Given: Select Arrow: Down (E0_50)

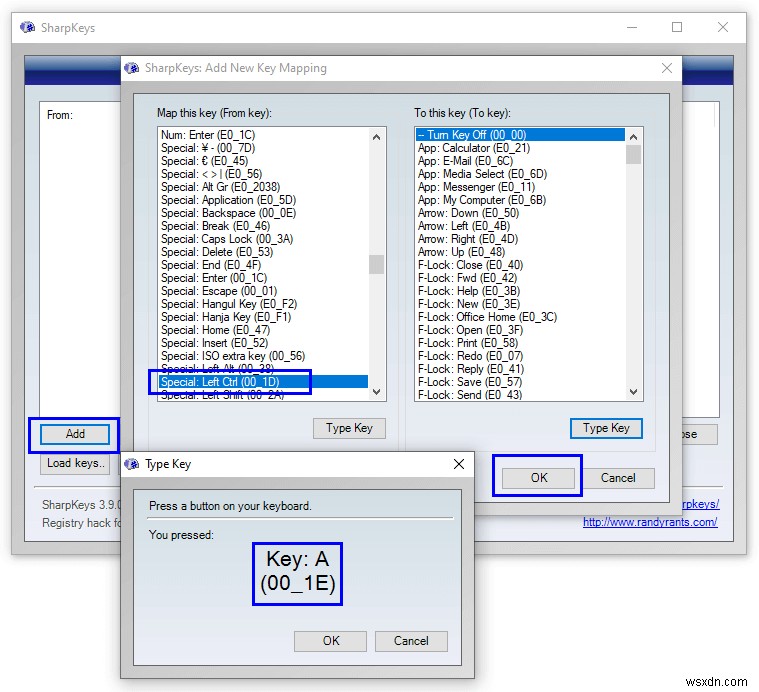Looking at the screenshot, I should coord(520,213).
